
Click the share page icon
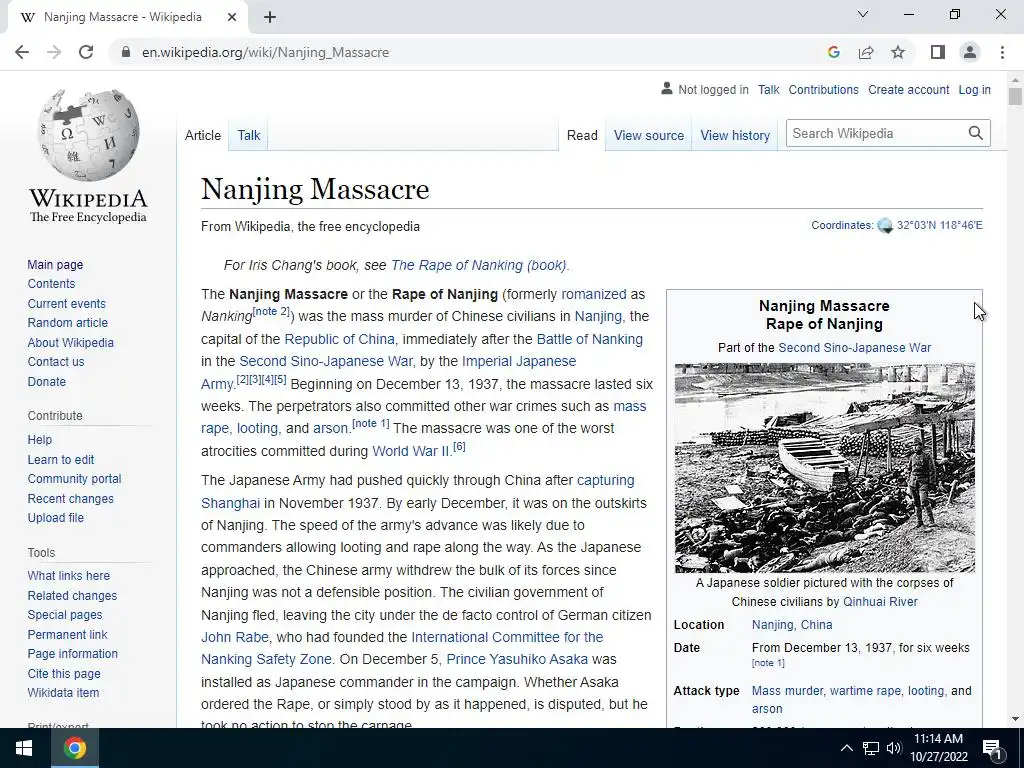tap(866, 52)
